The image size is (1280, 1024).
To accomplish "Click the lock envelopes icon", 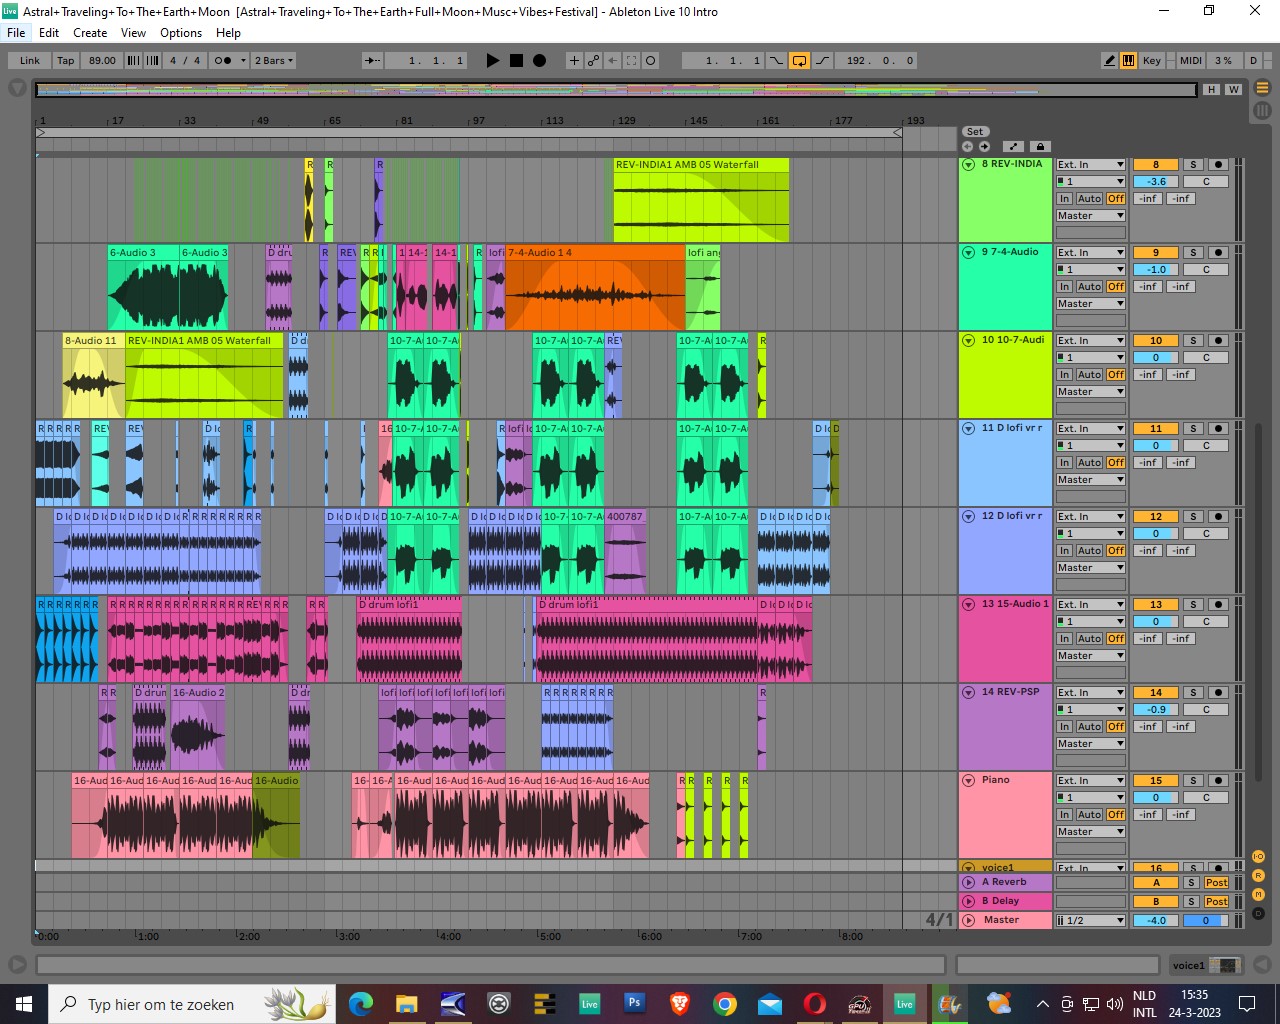I will 1039,146.
